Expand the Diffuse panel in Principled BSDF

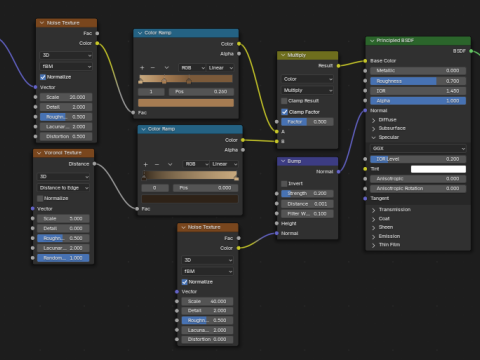tap(373, 120)
